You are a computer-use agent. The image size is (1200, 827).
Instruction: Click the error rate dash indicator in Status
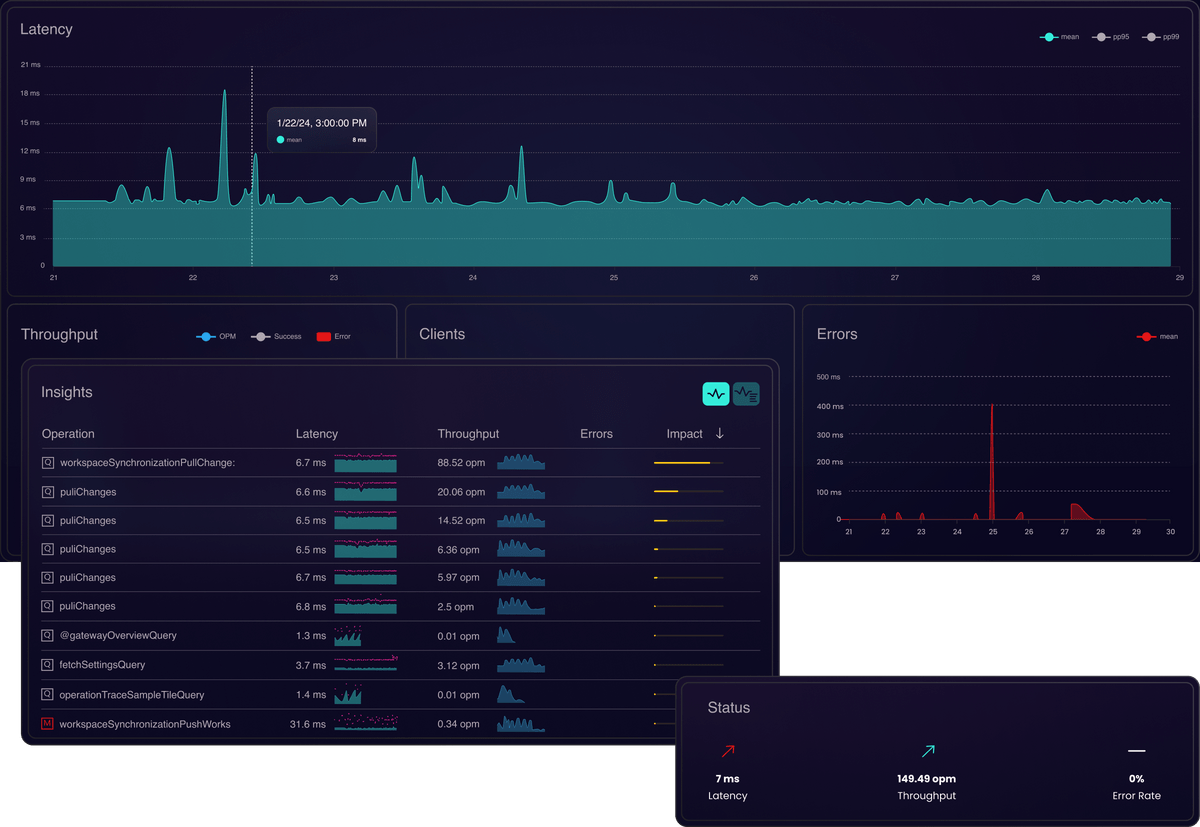tap(1136, 751)
